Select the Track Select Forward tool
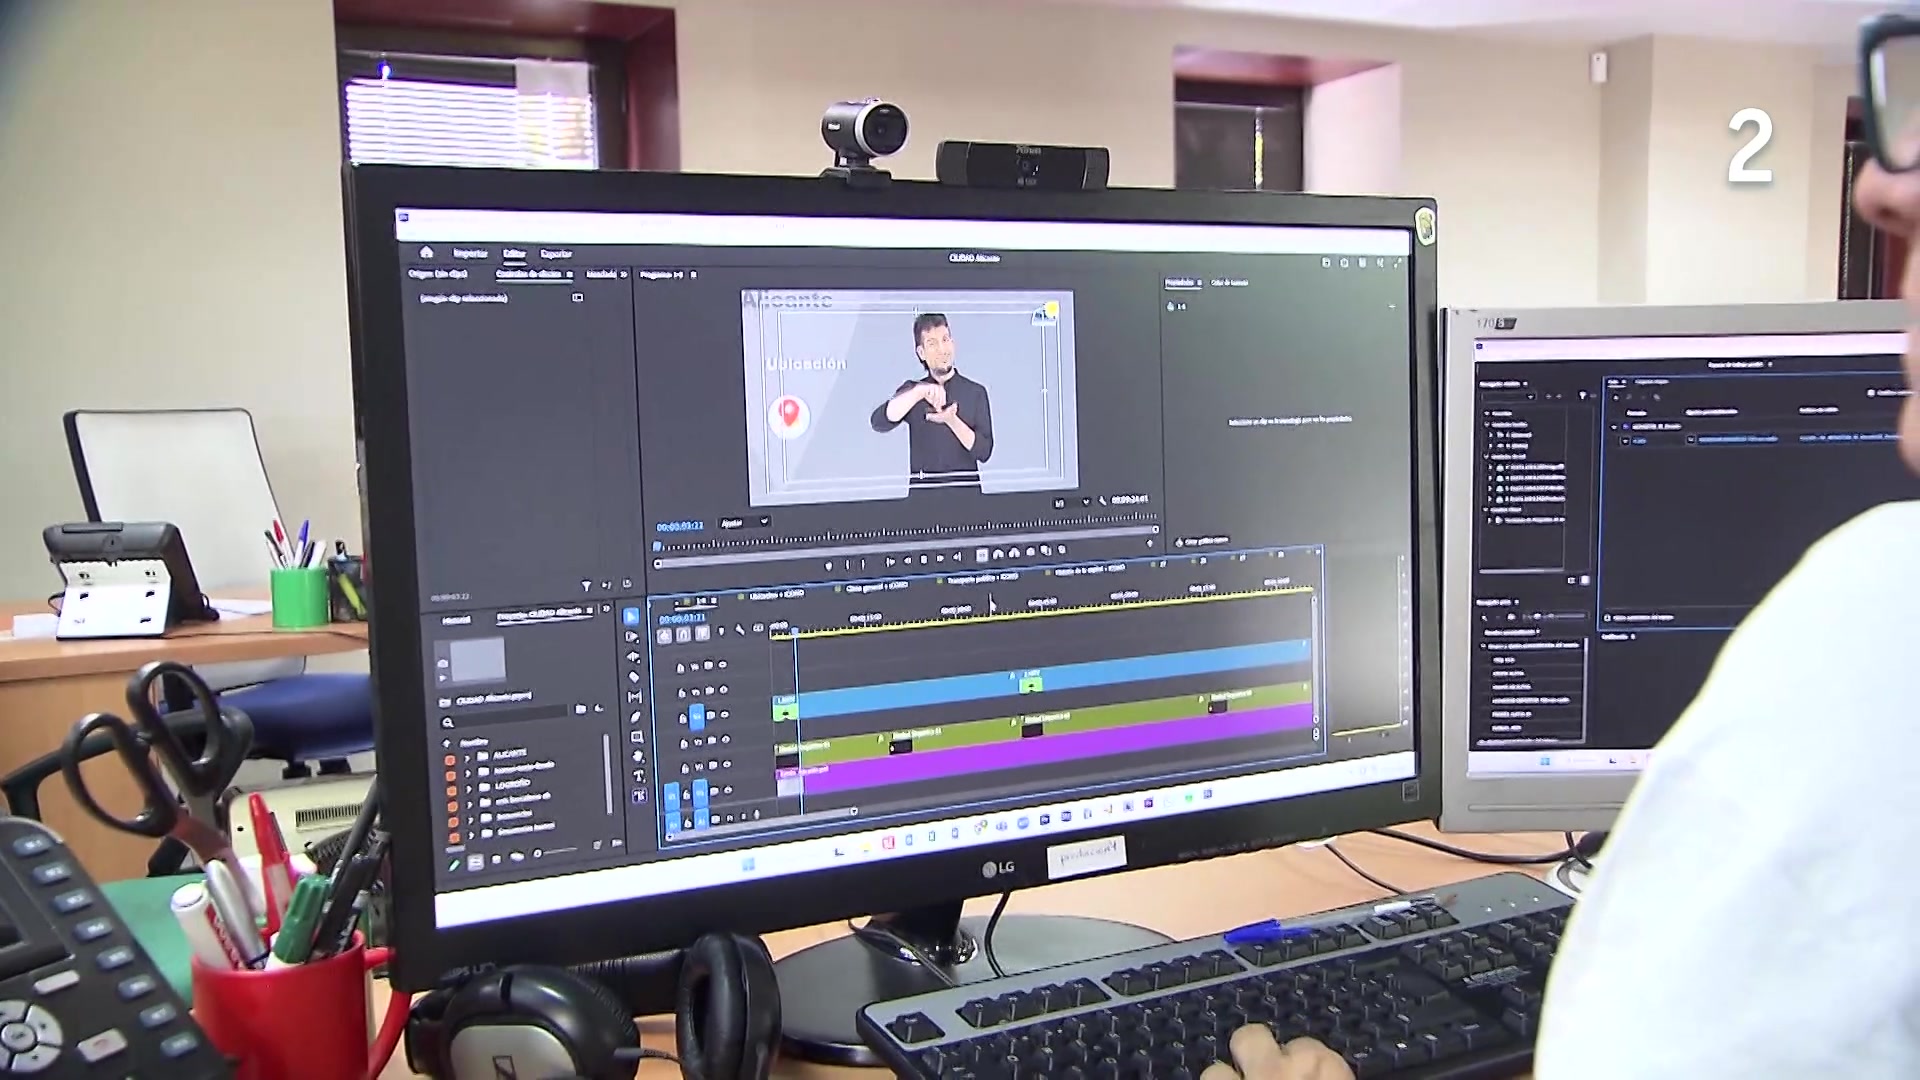 (632, 637)
